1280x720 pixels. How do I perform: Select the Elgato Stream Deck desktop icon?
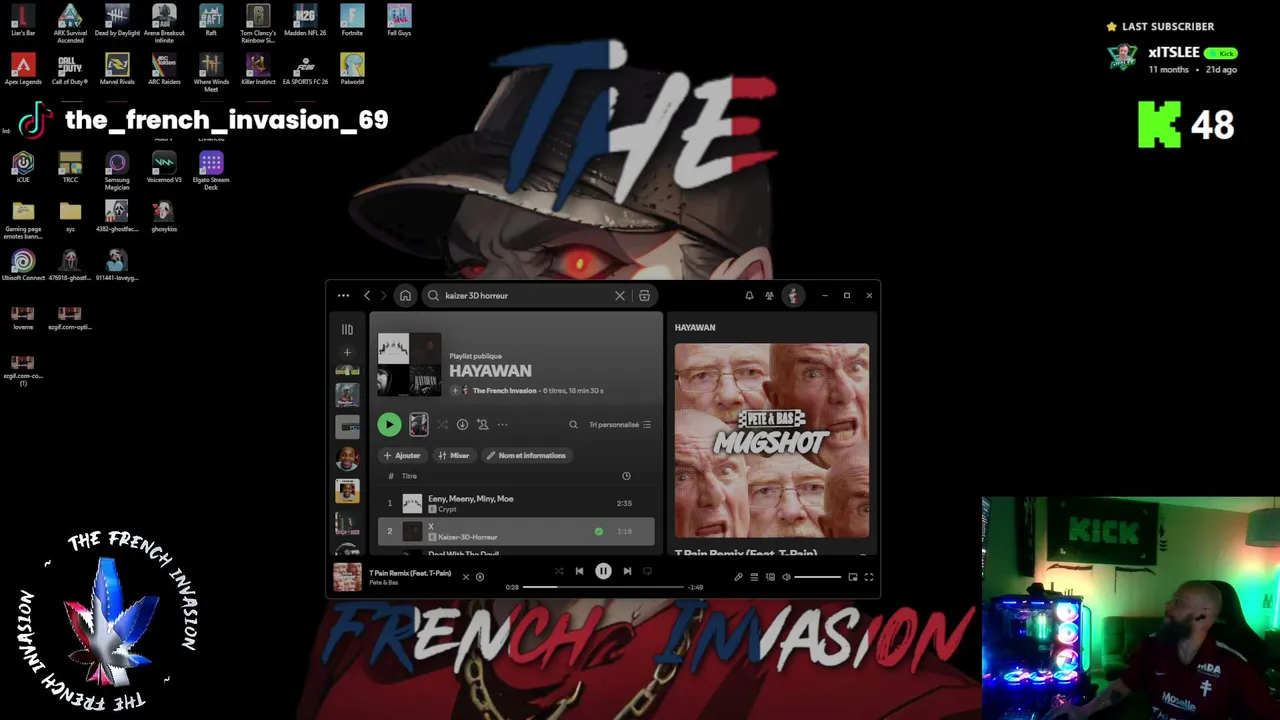[x=211, y=171]
